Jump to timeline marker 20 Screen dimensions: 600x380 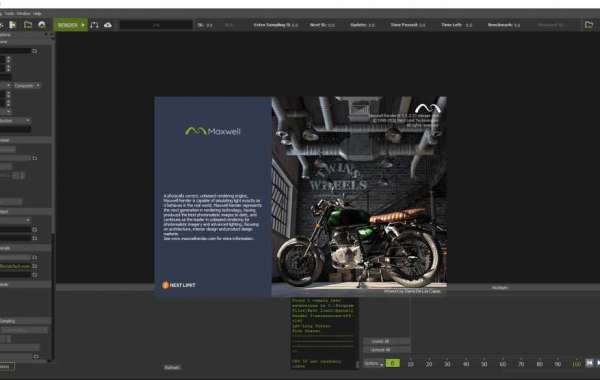[429, 364]
